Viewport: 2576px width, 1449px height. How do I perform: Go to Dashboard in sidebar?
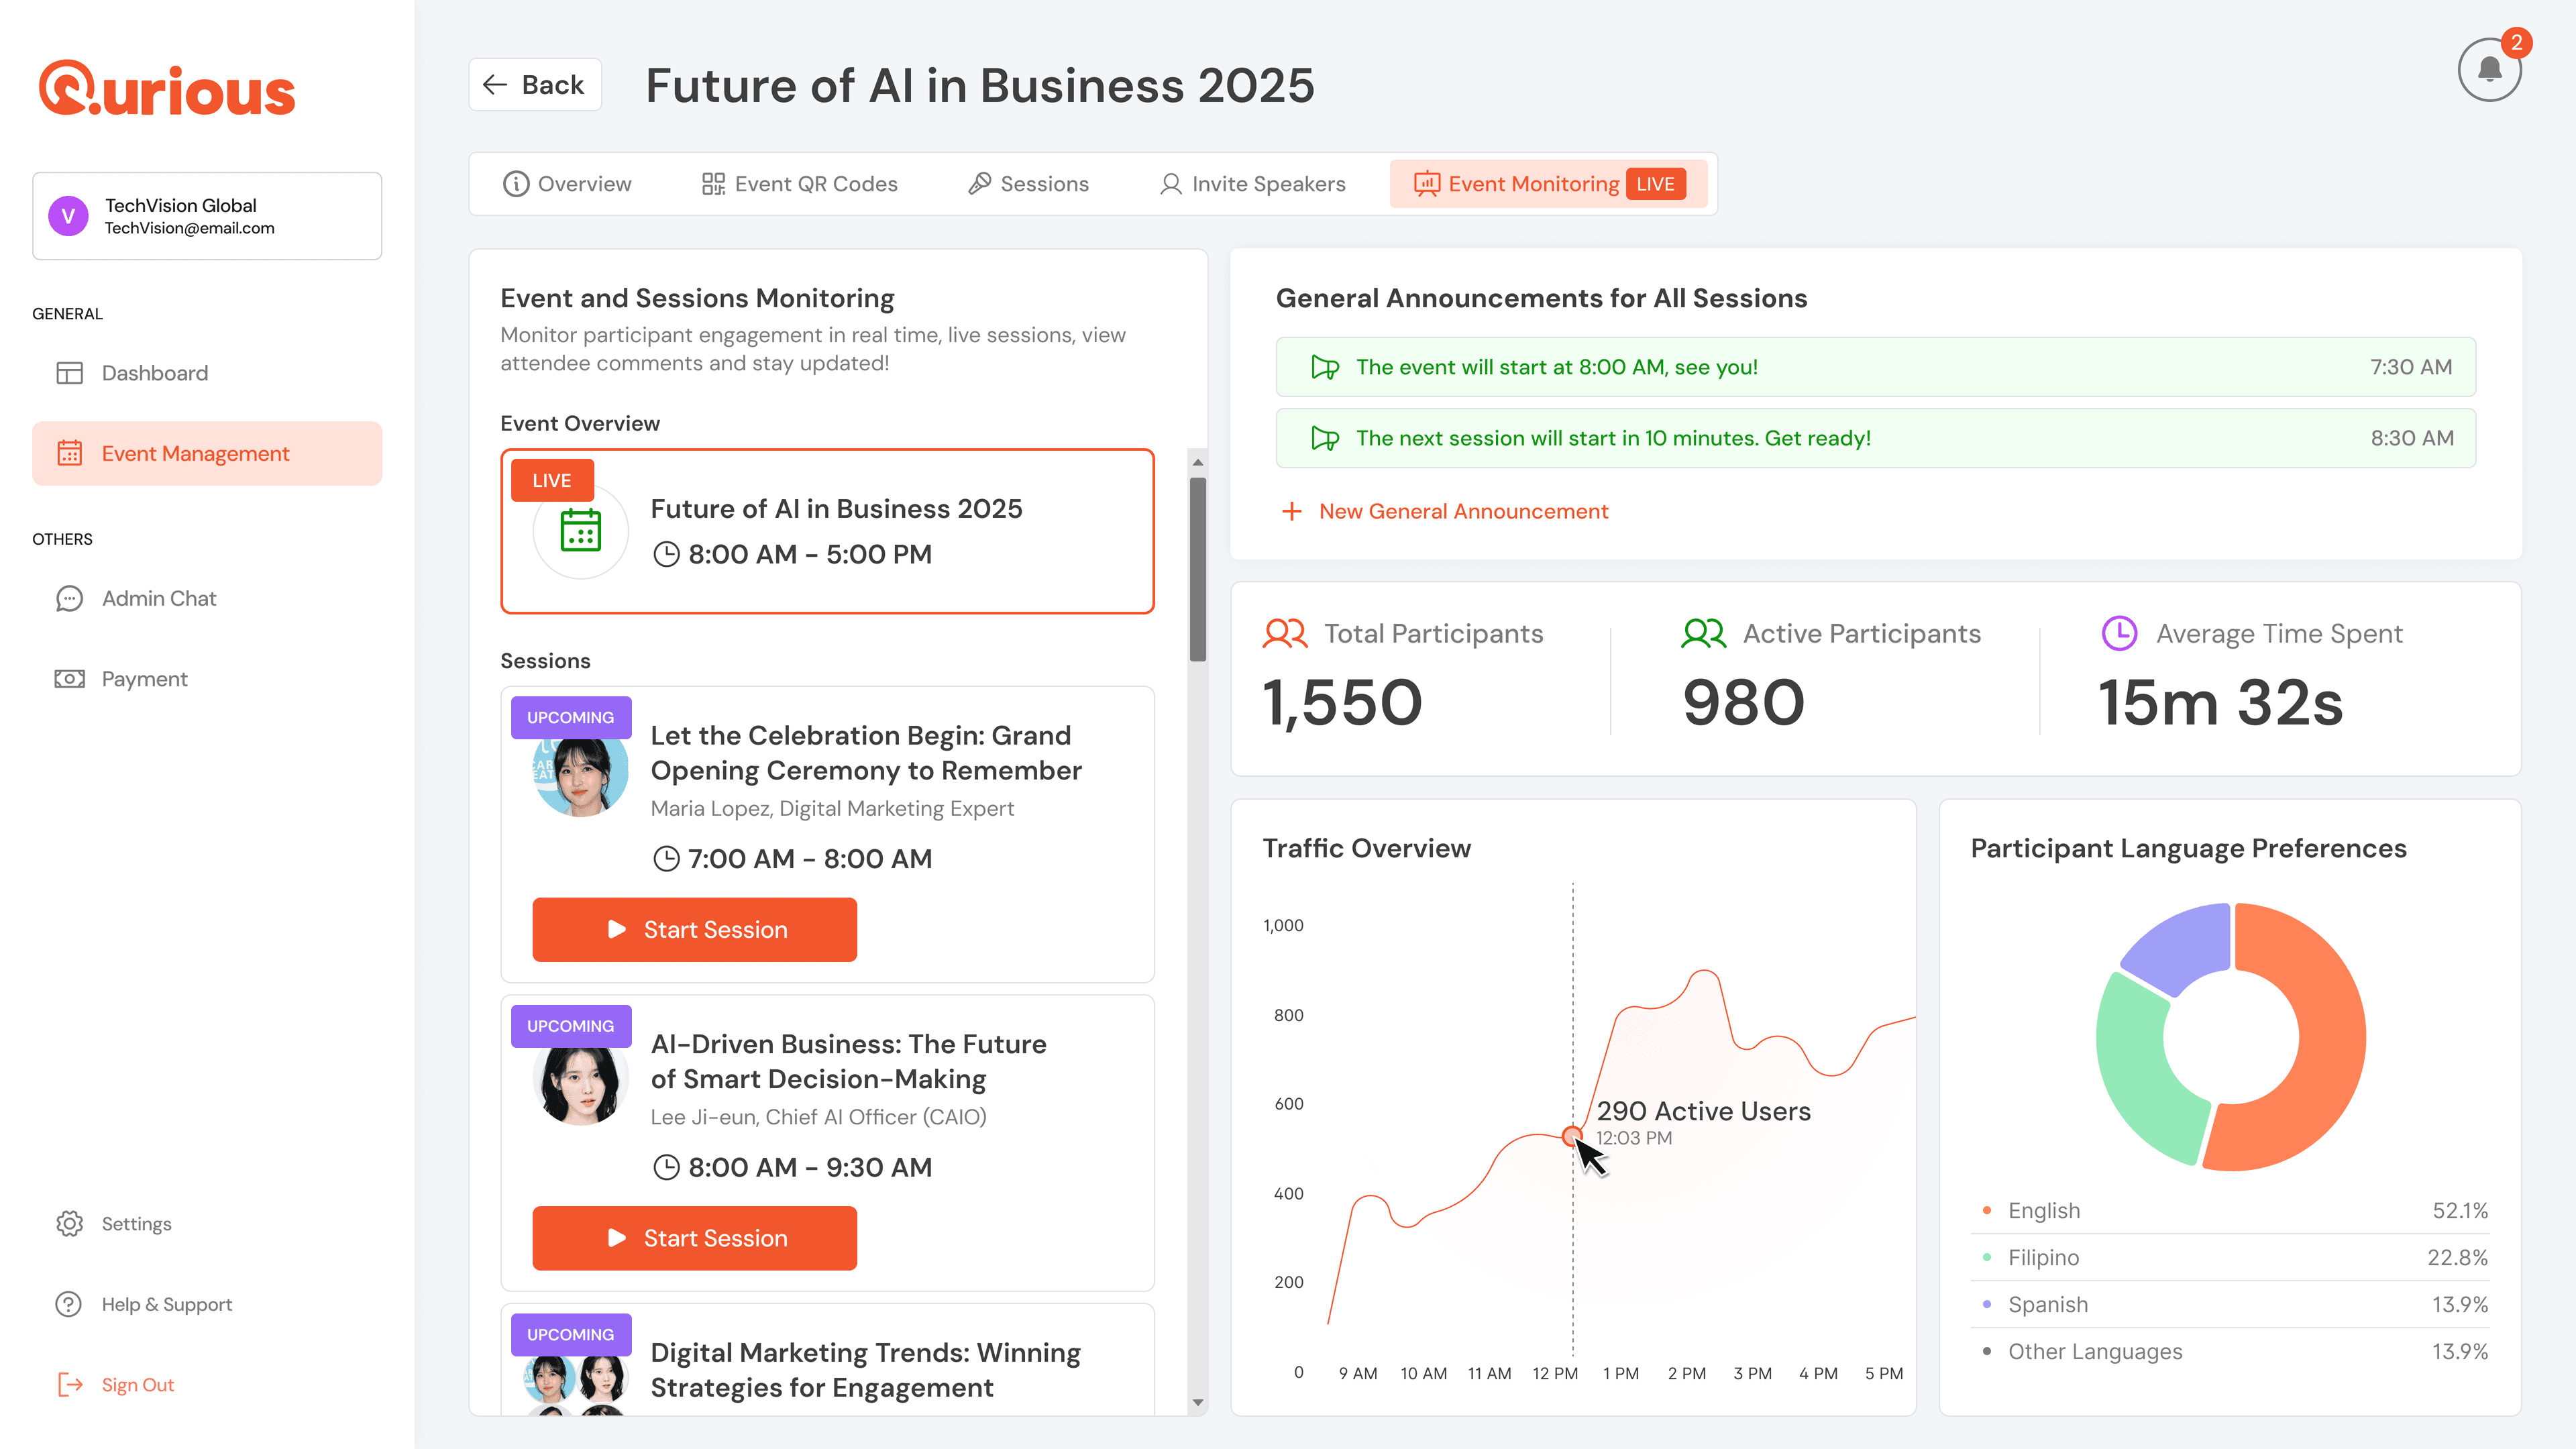click(207, 373)
